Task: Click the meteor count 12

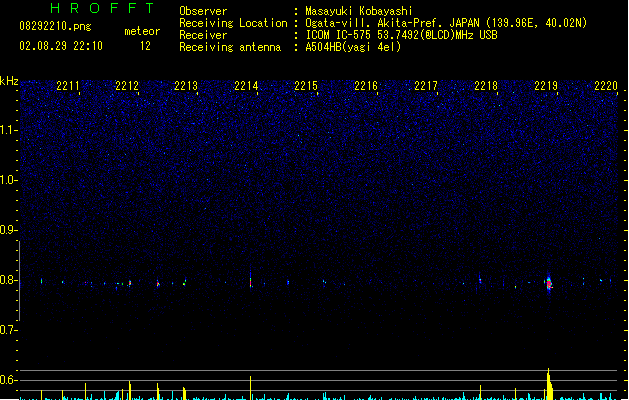Action: pos(145,46)
